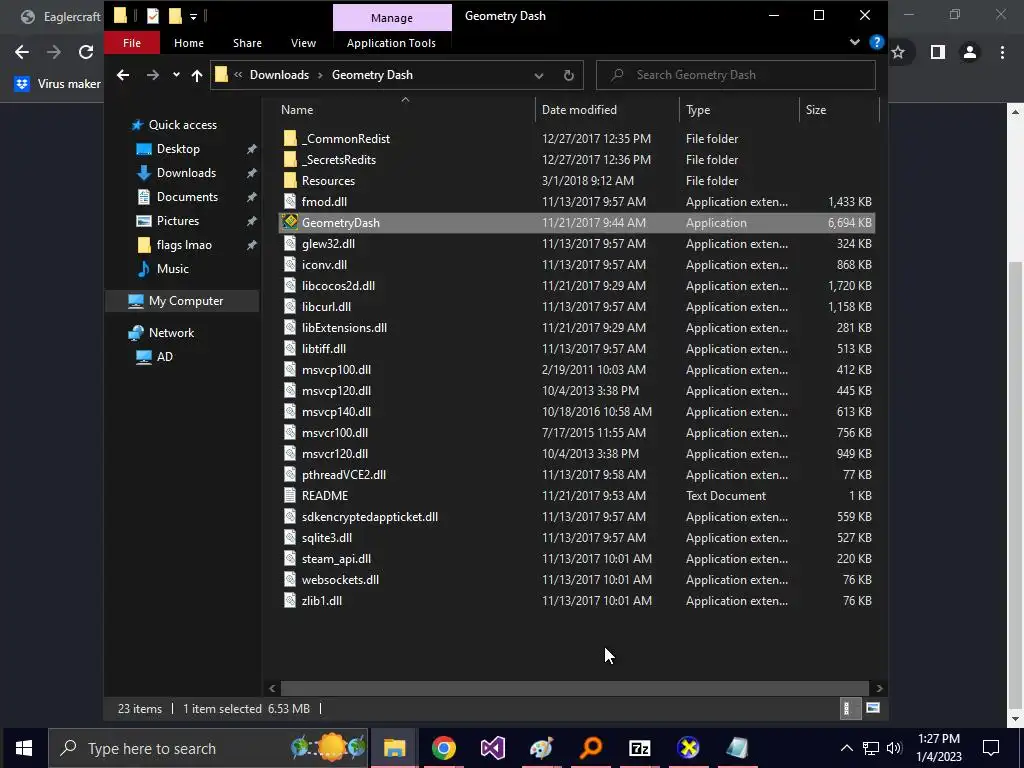Open Downloads in Quick access
This screenshot has height=768, width=1024.
click(x=185, y=173)
